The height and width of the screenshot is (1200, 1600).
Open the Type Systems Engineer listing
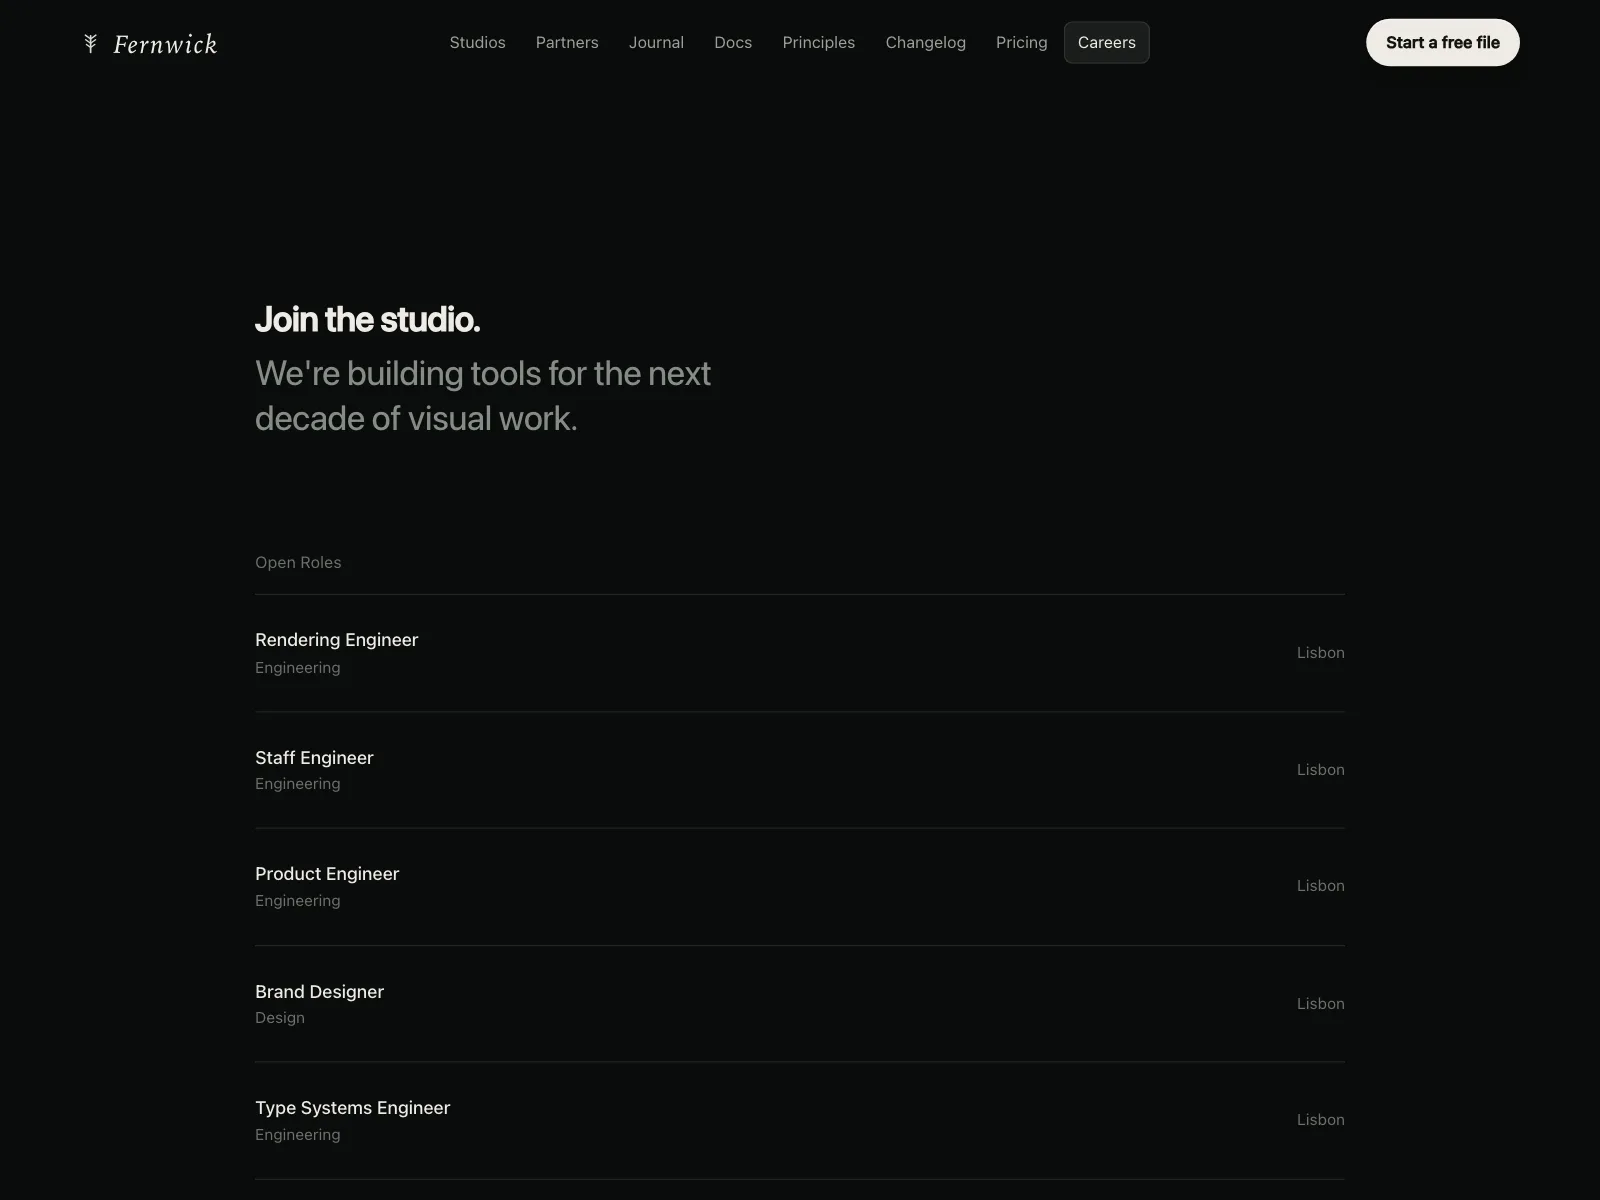(800, 1121)
